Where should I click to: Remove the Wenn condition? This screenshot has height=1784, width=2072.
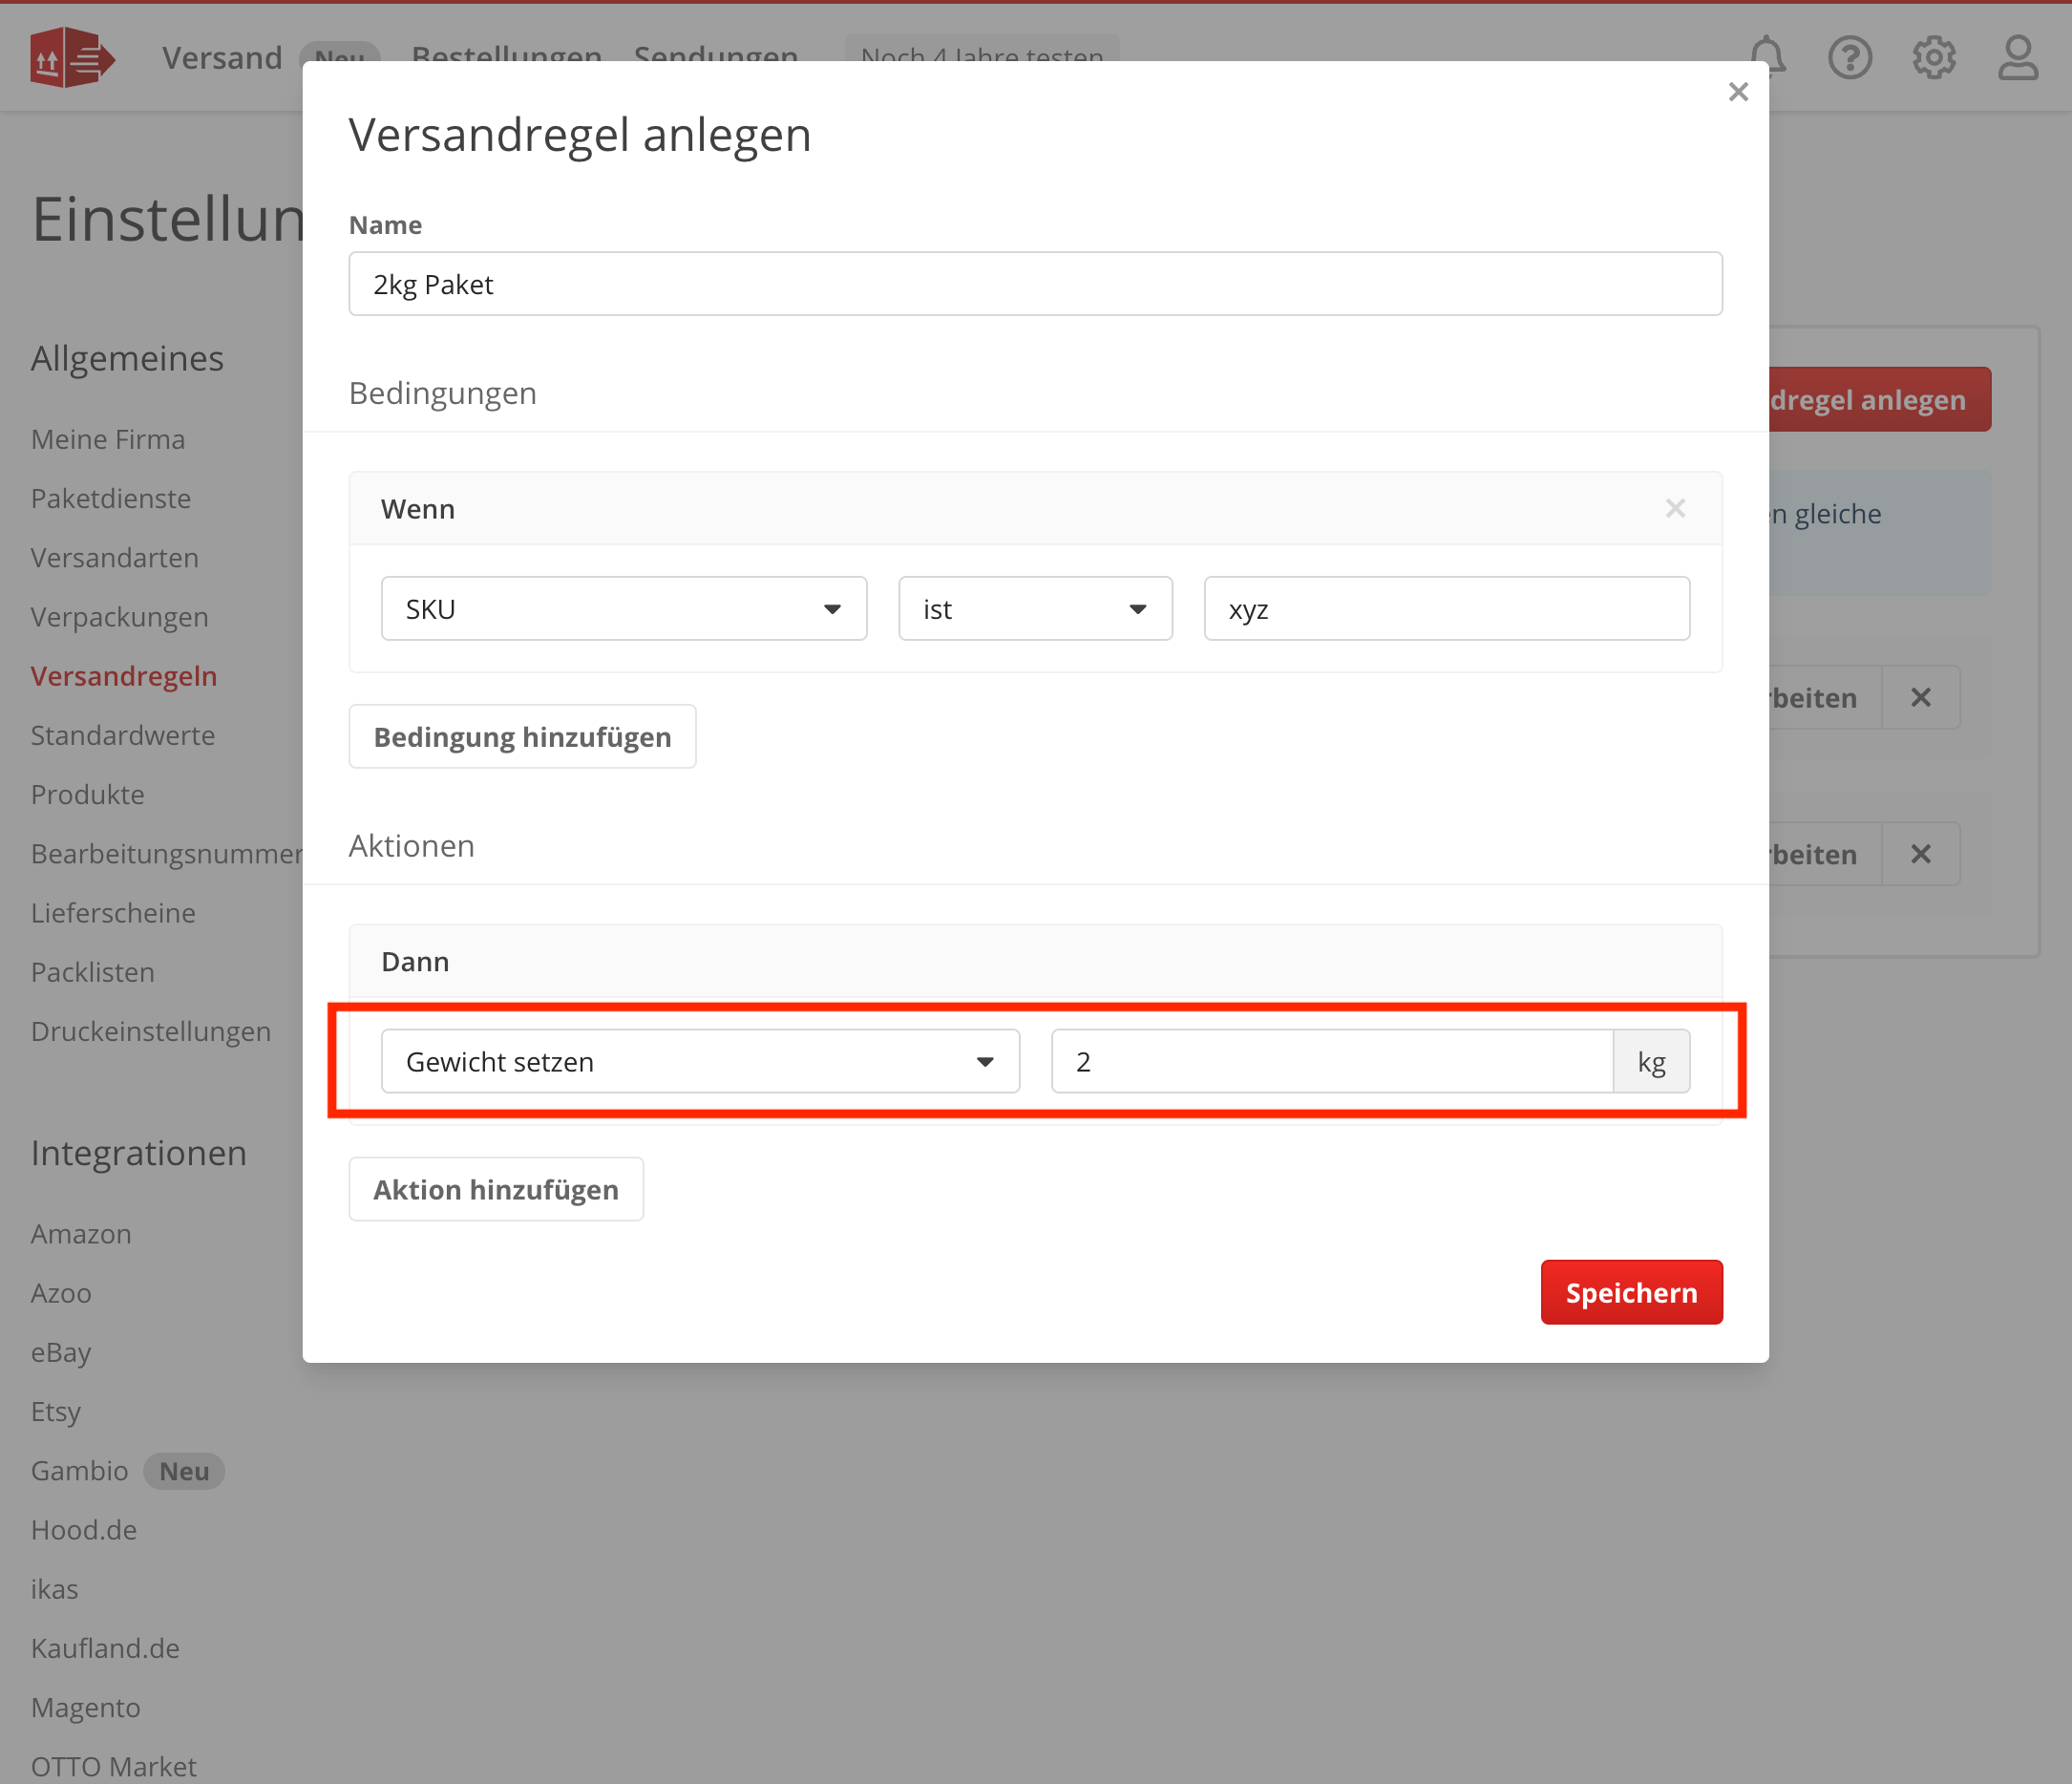(1675, 508)
